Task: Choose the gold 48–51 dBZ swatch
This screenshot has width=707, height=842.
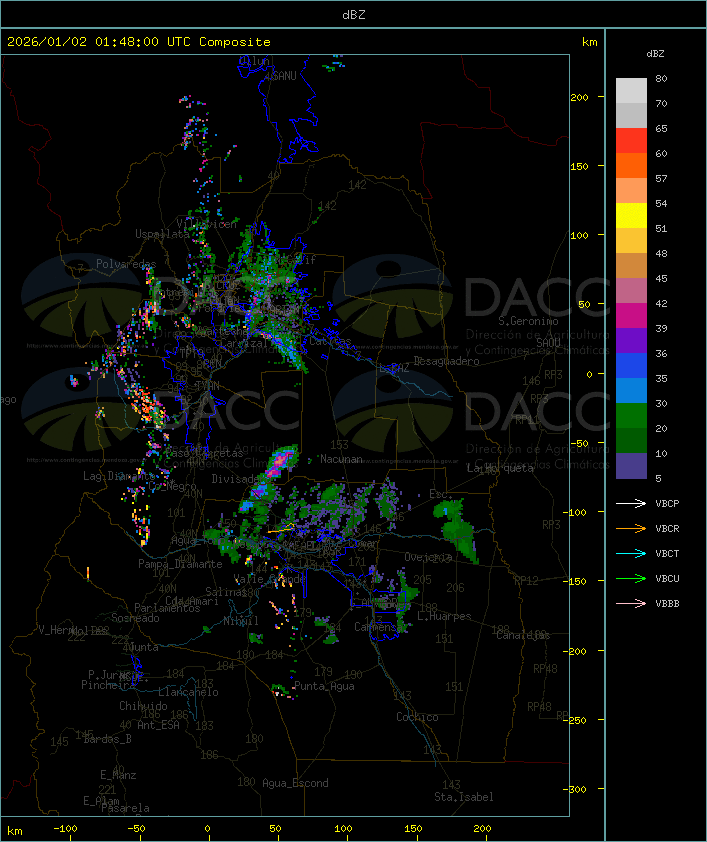Action: click(x=631, y=241)
